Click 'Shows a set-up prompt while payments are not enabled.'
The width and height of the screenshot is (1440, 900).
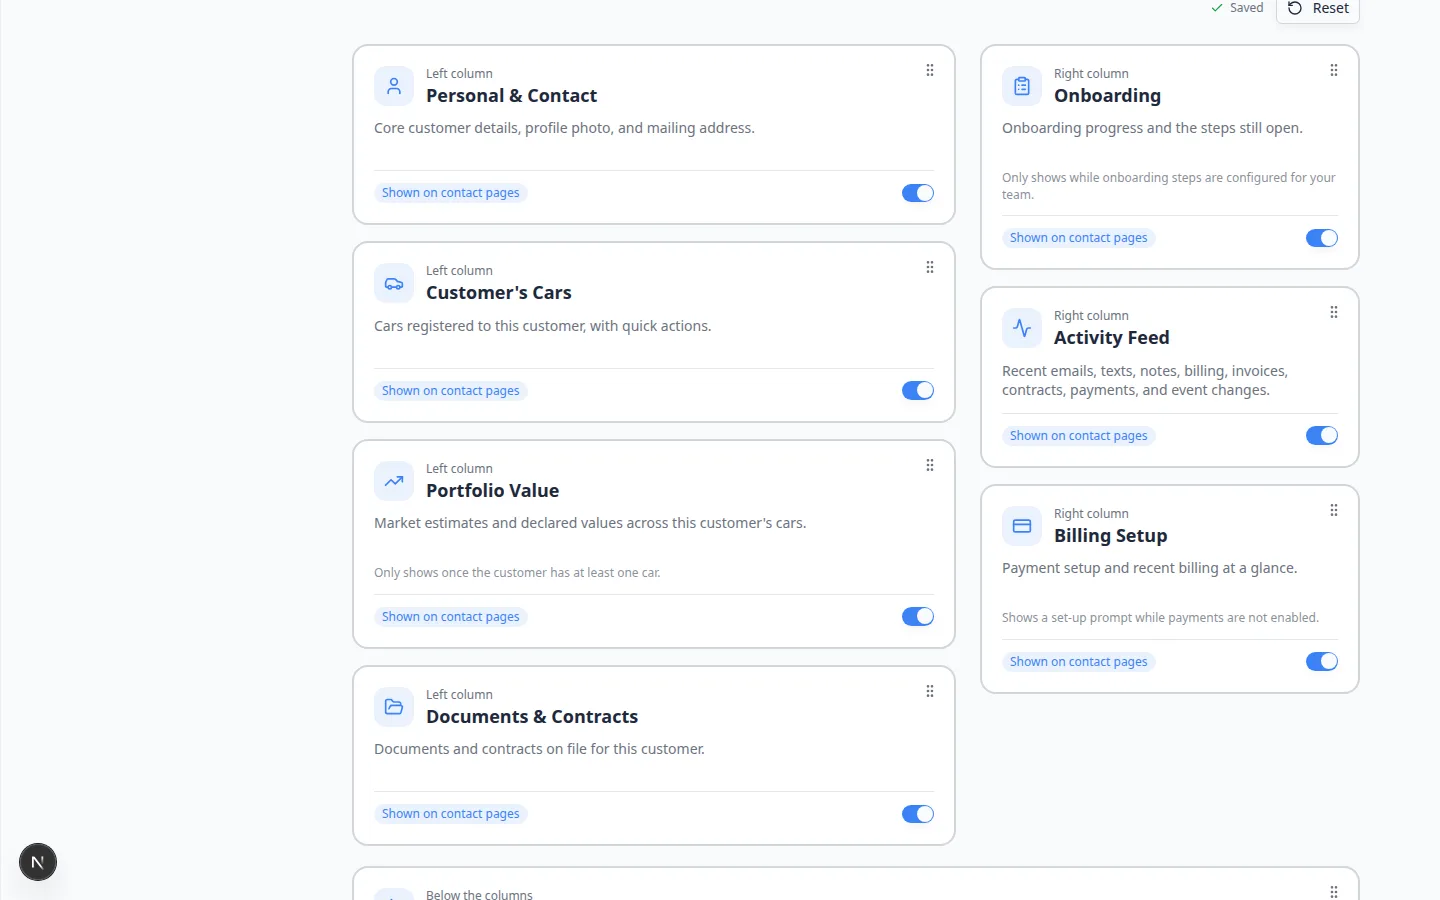(x=1160, y=618)
